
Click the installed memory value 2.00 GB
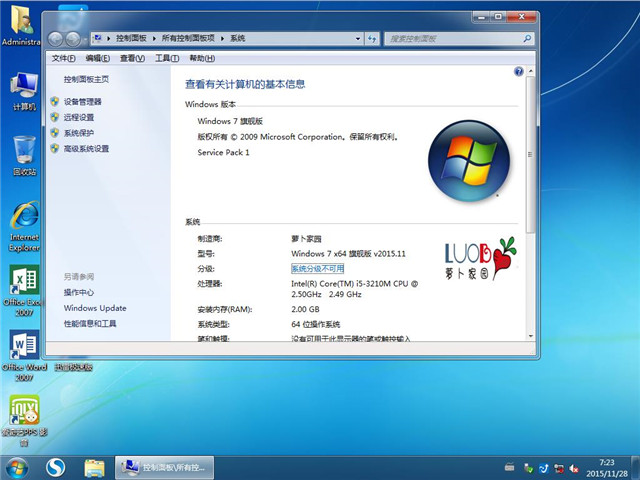(305, 309)
